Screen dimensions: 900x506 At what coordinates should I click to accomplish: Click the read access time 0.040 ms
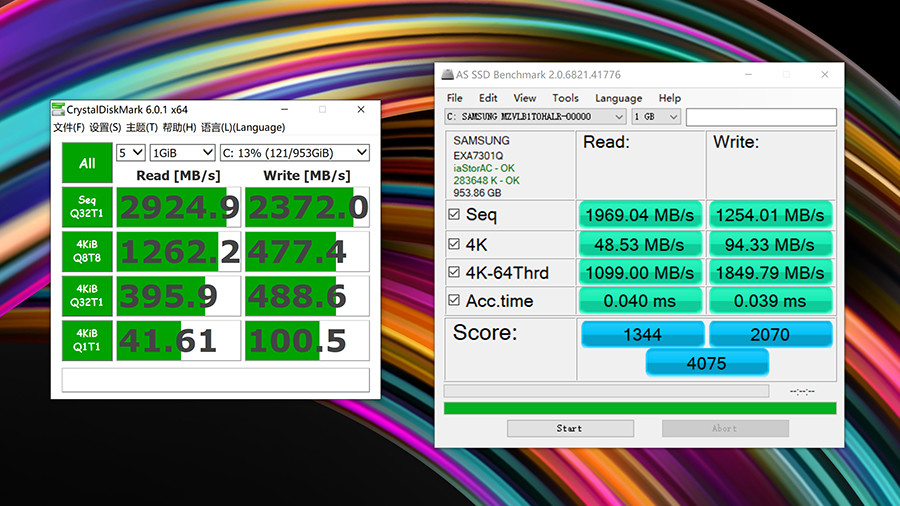[640, 301]
